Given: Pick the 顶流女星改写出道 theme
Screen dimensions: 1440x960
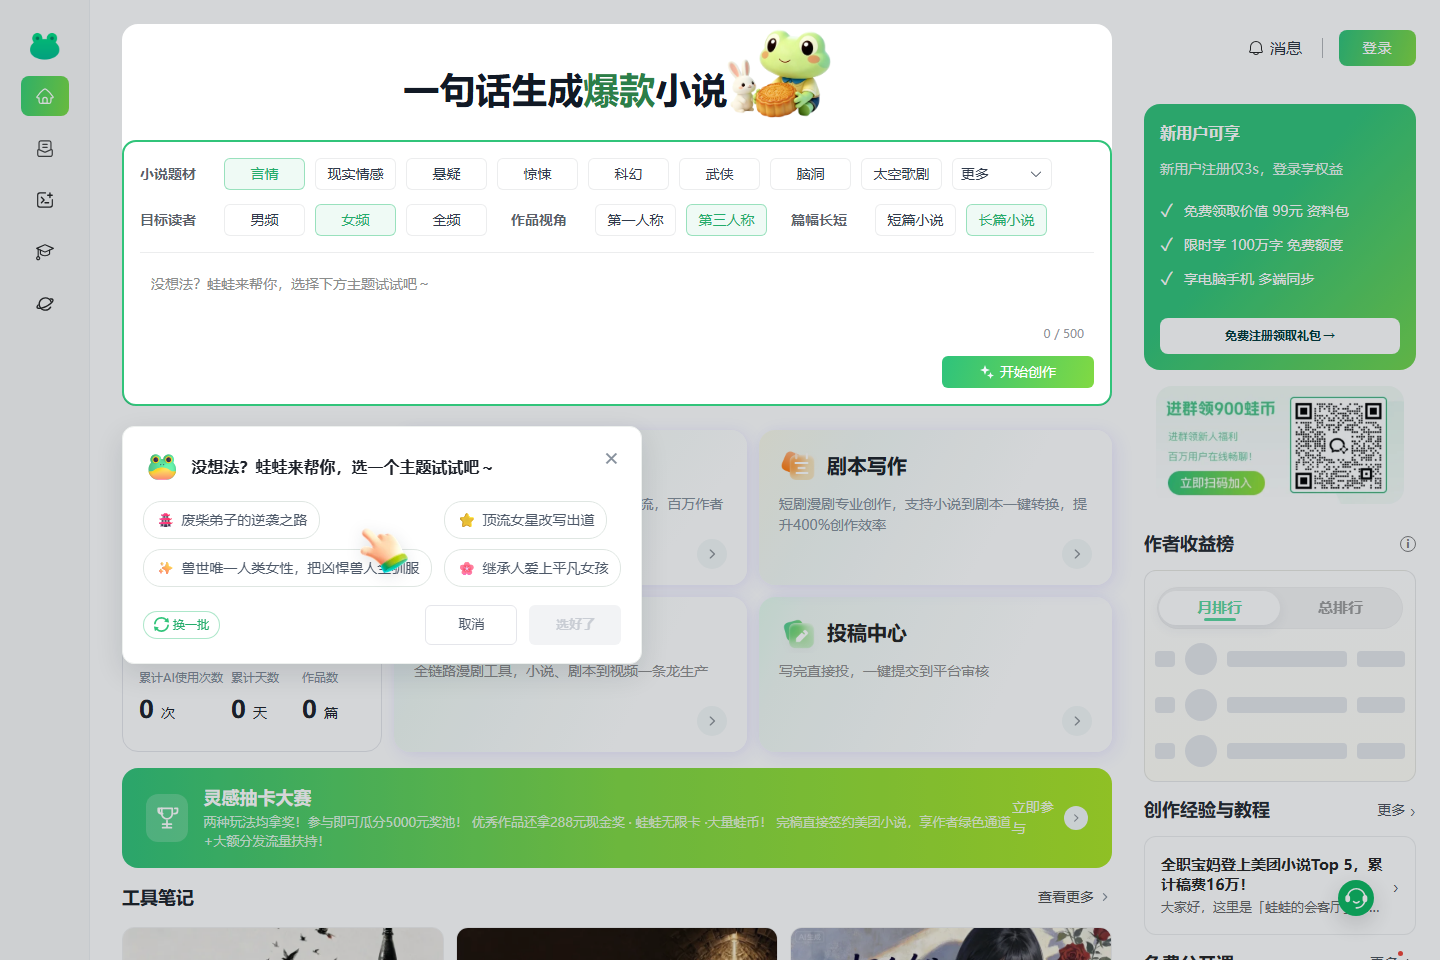Looking at the screenshot, I should point(526,520).
